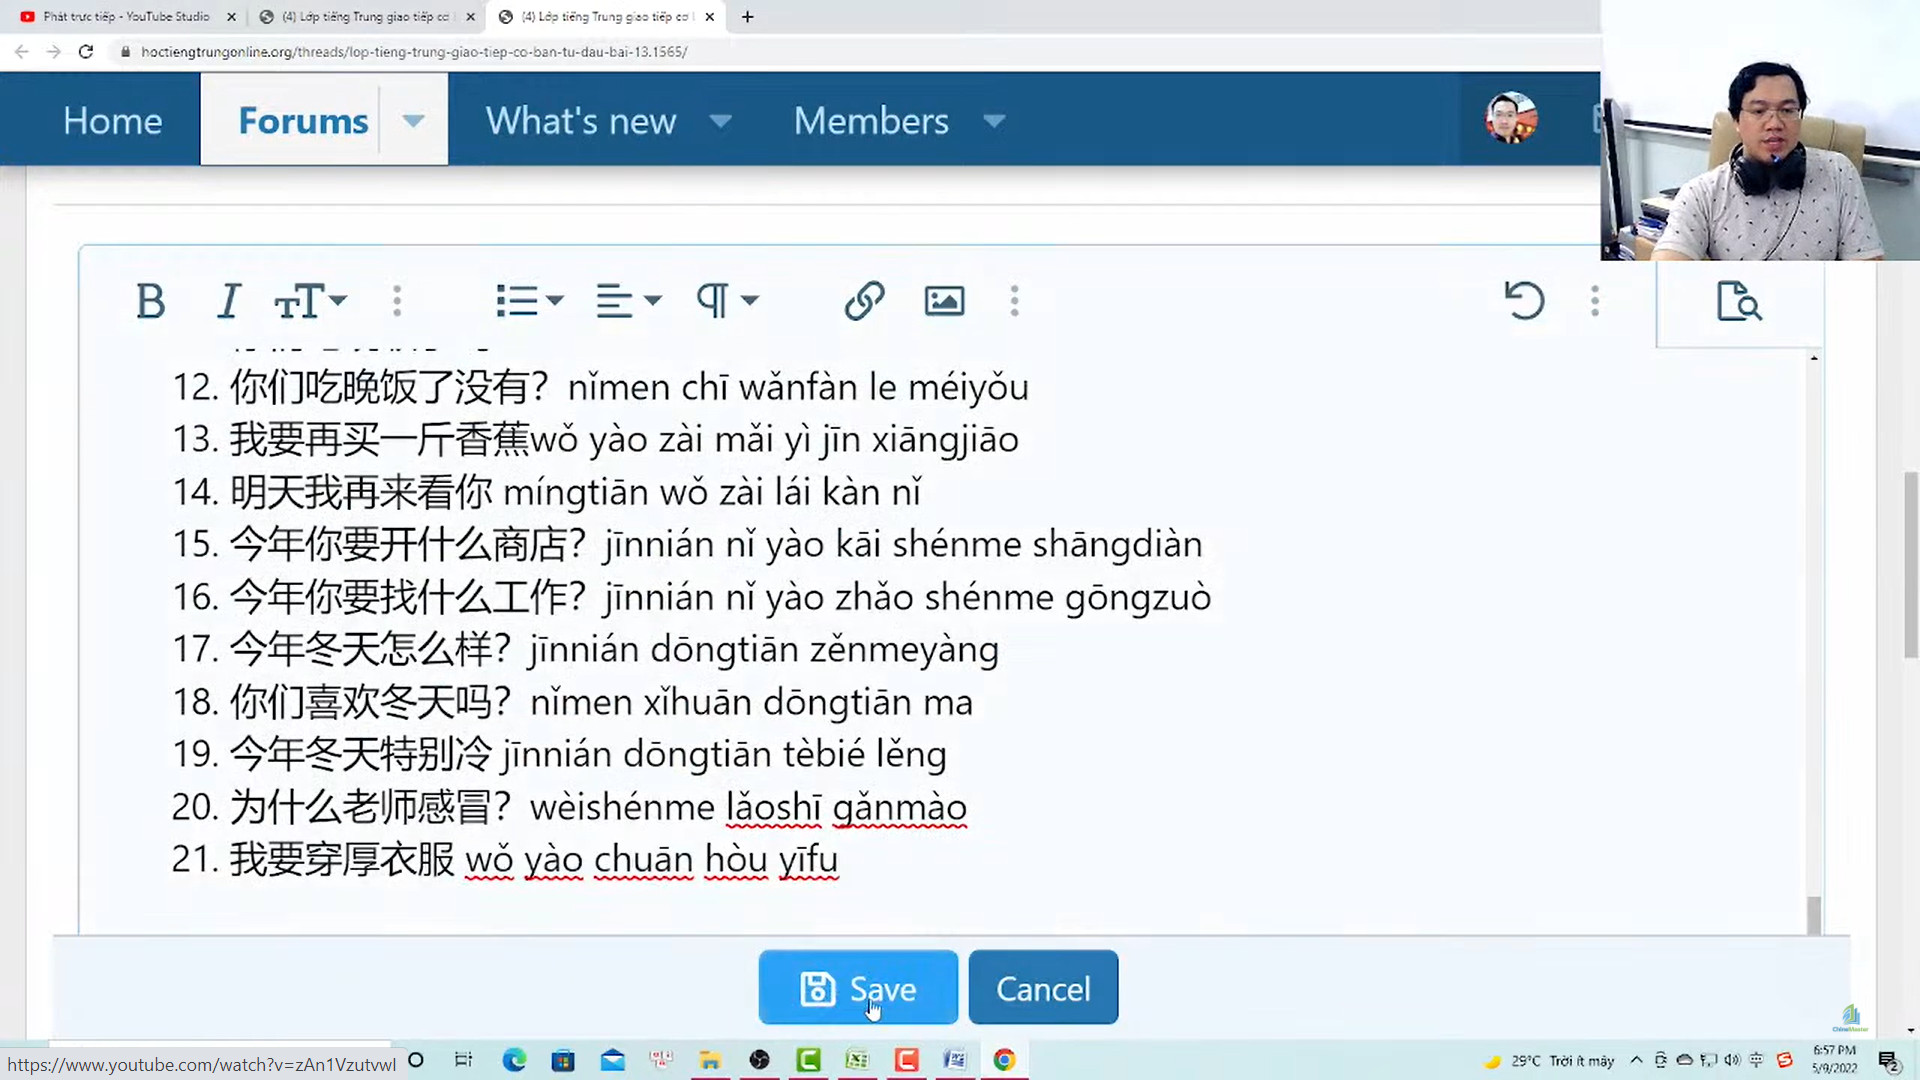Expand text alignment dropdown
Viewport: 1920px width, 1080px height.
pyautogui.click(x=629, y=301)
